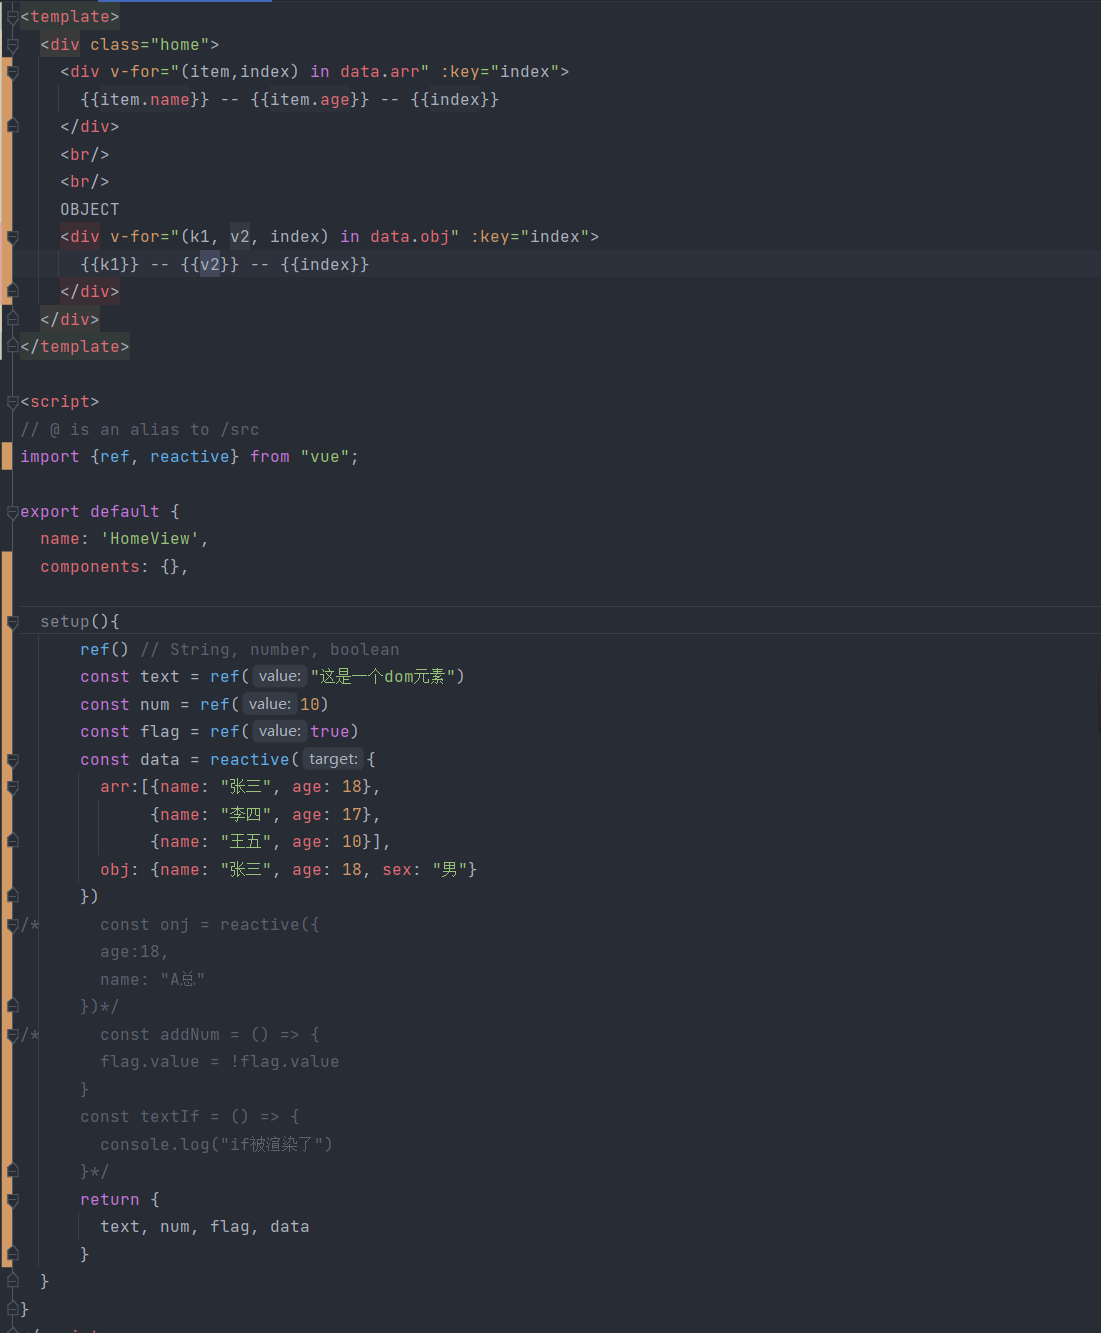Click the components: {} property
1101x1333 pixels.
110,567
